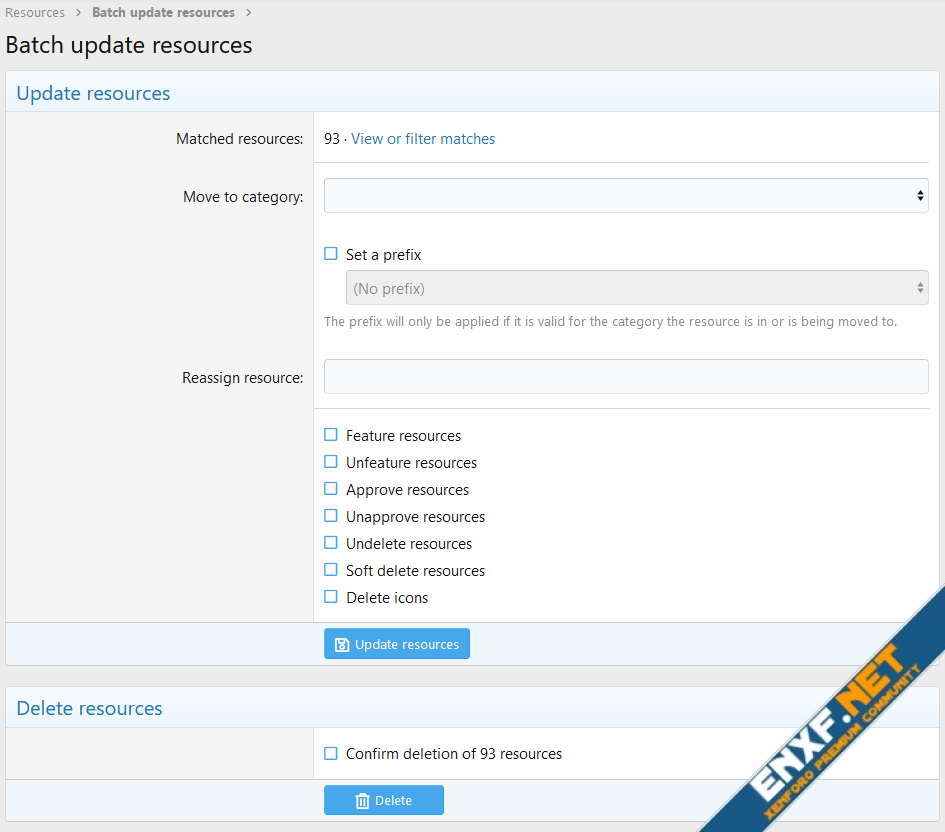Check Confirm deletion of 93 resources
This screenshot has width=945, height=832.
(x=331, y=753)
